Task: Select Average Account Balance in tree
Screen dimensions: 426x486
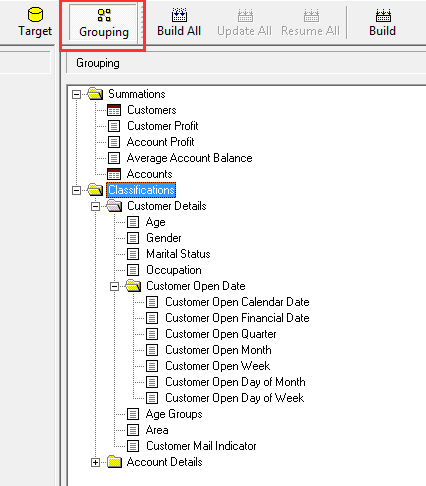Action: click(189, 158)
